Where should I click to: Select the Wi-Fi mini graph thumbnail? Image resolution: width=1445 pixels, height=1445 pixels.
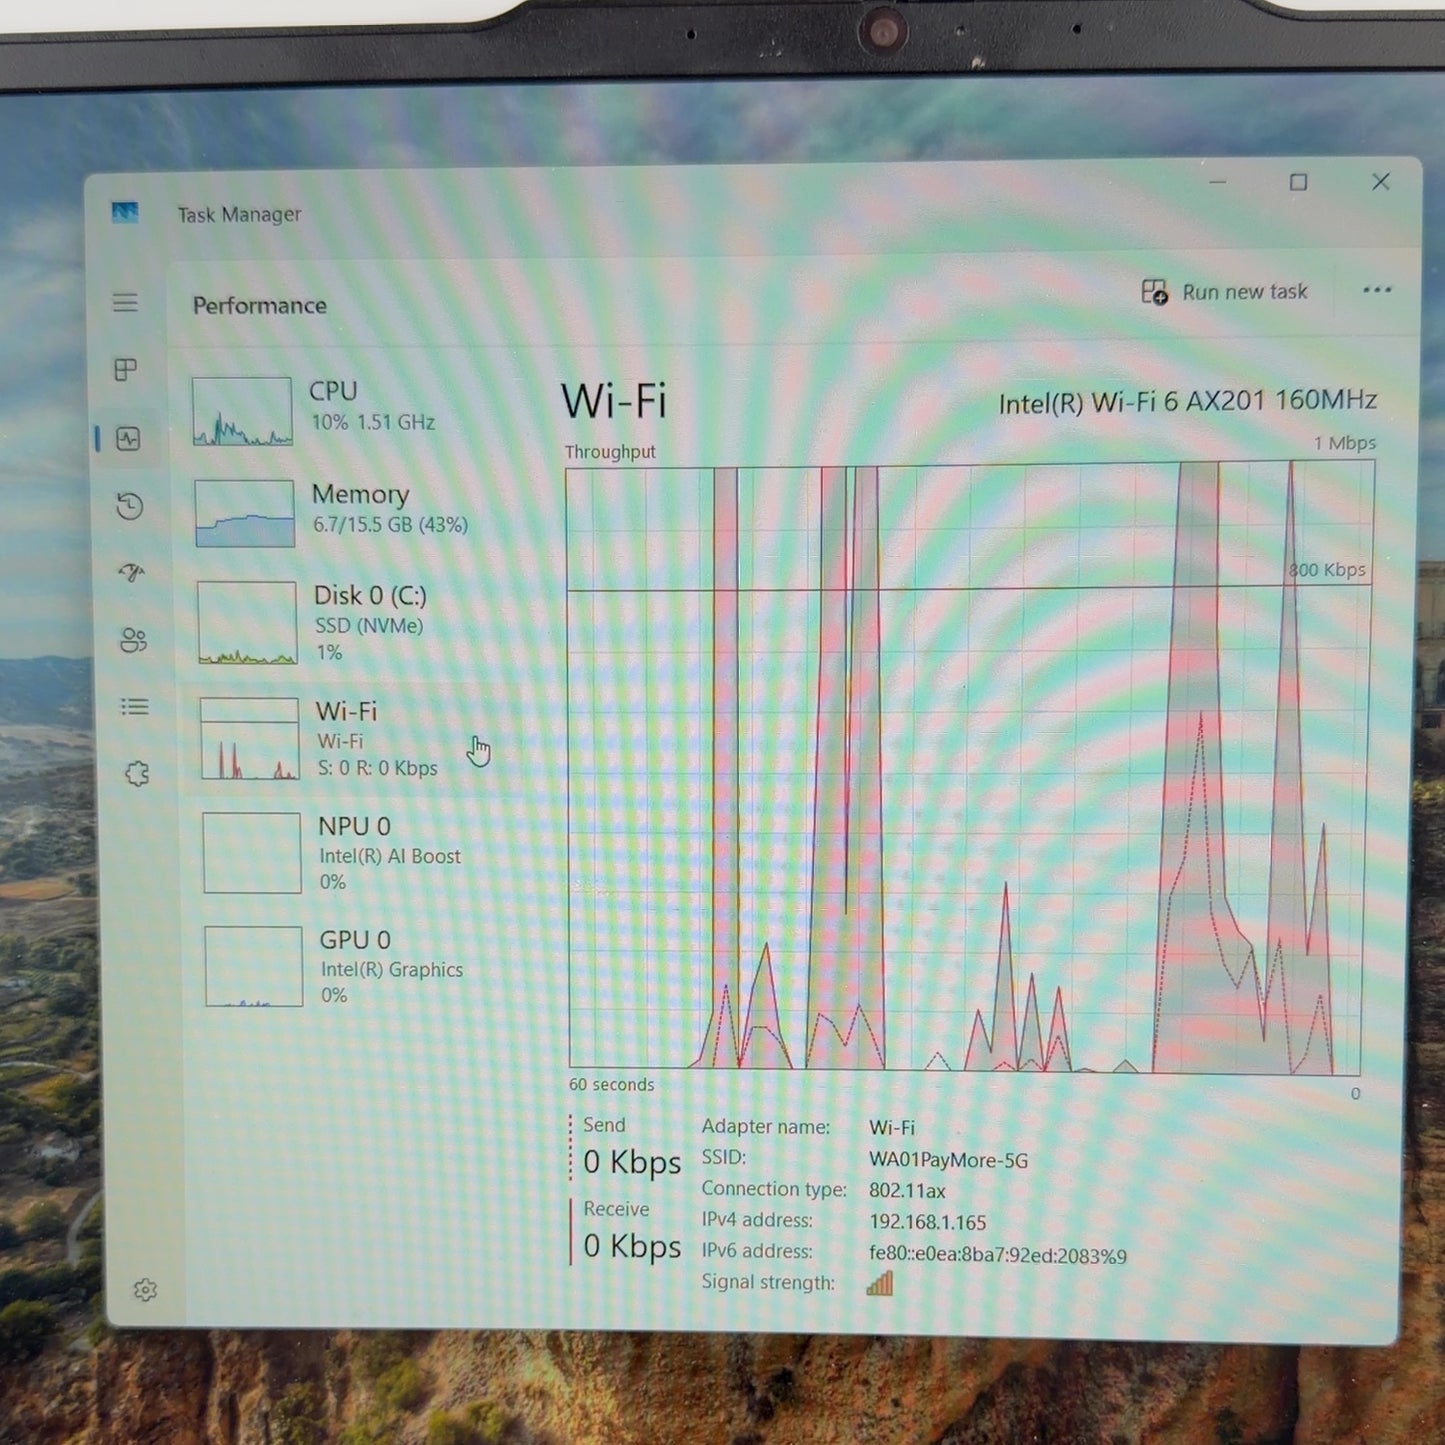coord(250,738)
